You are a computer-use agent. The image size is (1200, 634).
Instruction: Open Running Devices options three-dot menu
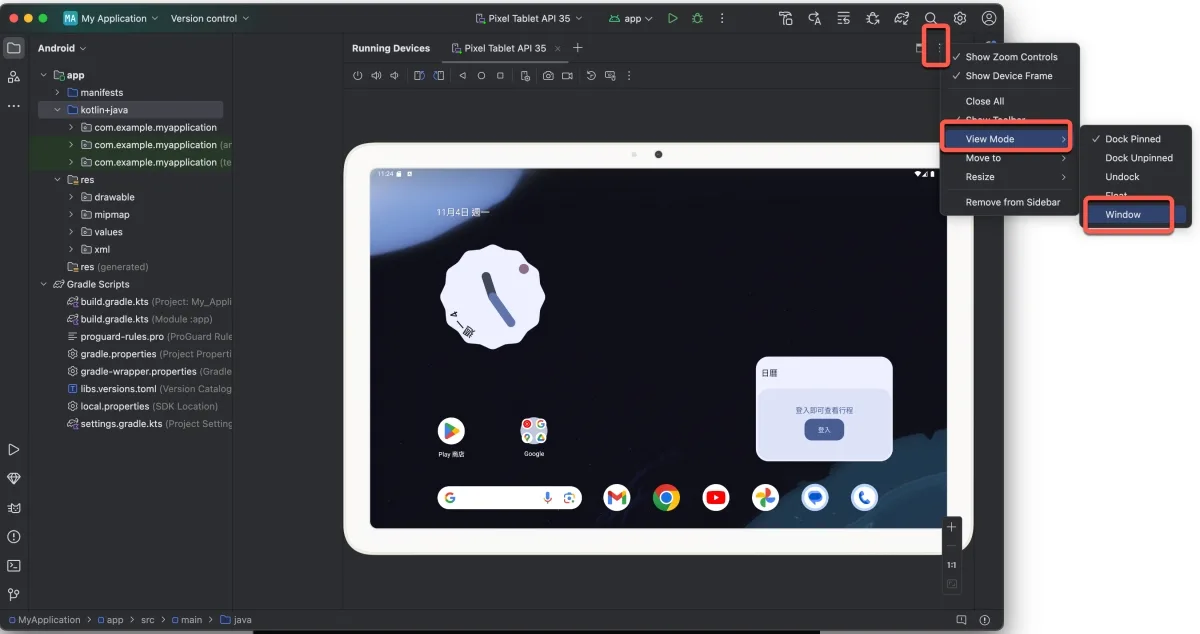click(x=939, y=47)
